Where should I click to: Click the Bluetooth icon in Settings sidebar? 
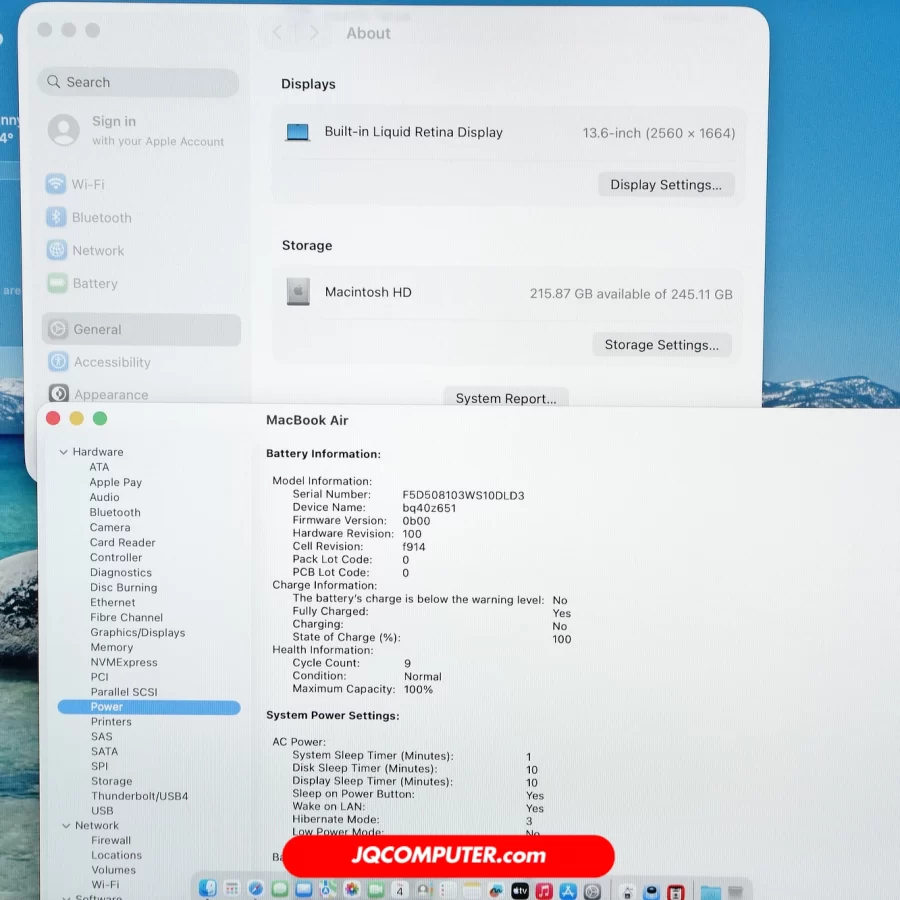click(x=57, y=217)
